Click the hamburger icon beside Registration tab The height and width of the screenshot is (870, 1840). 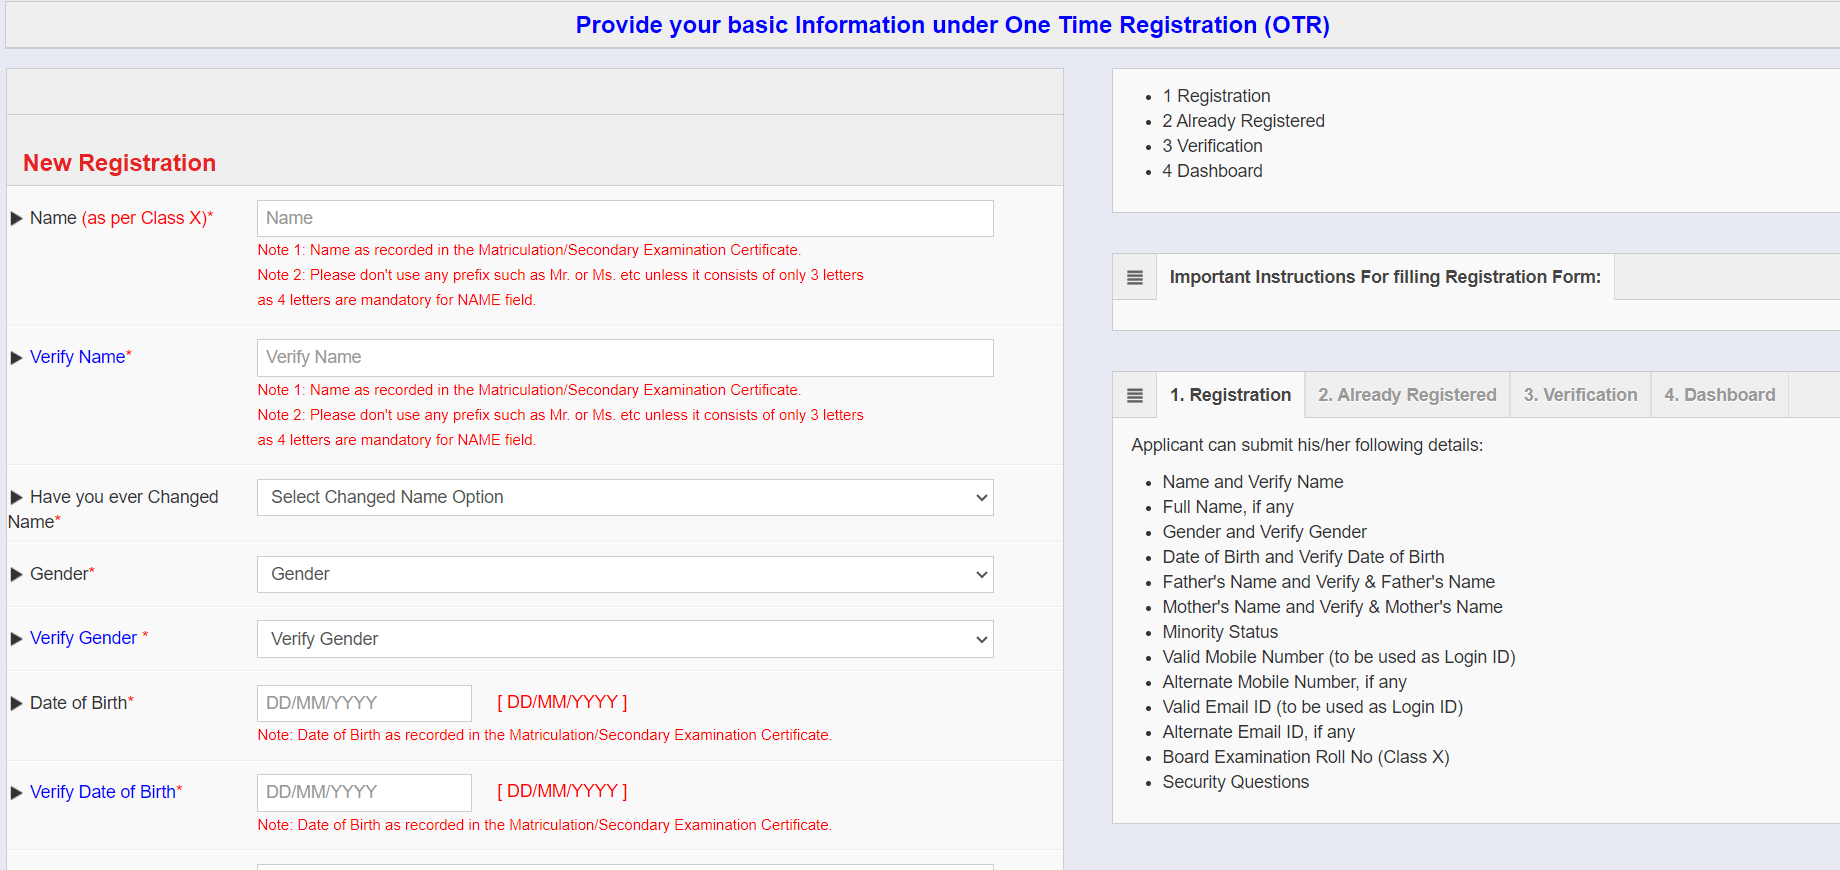pos(1134,395)
